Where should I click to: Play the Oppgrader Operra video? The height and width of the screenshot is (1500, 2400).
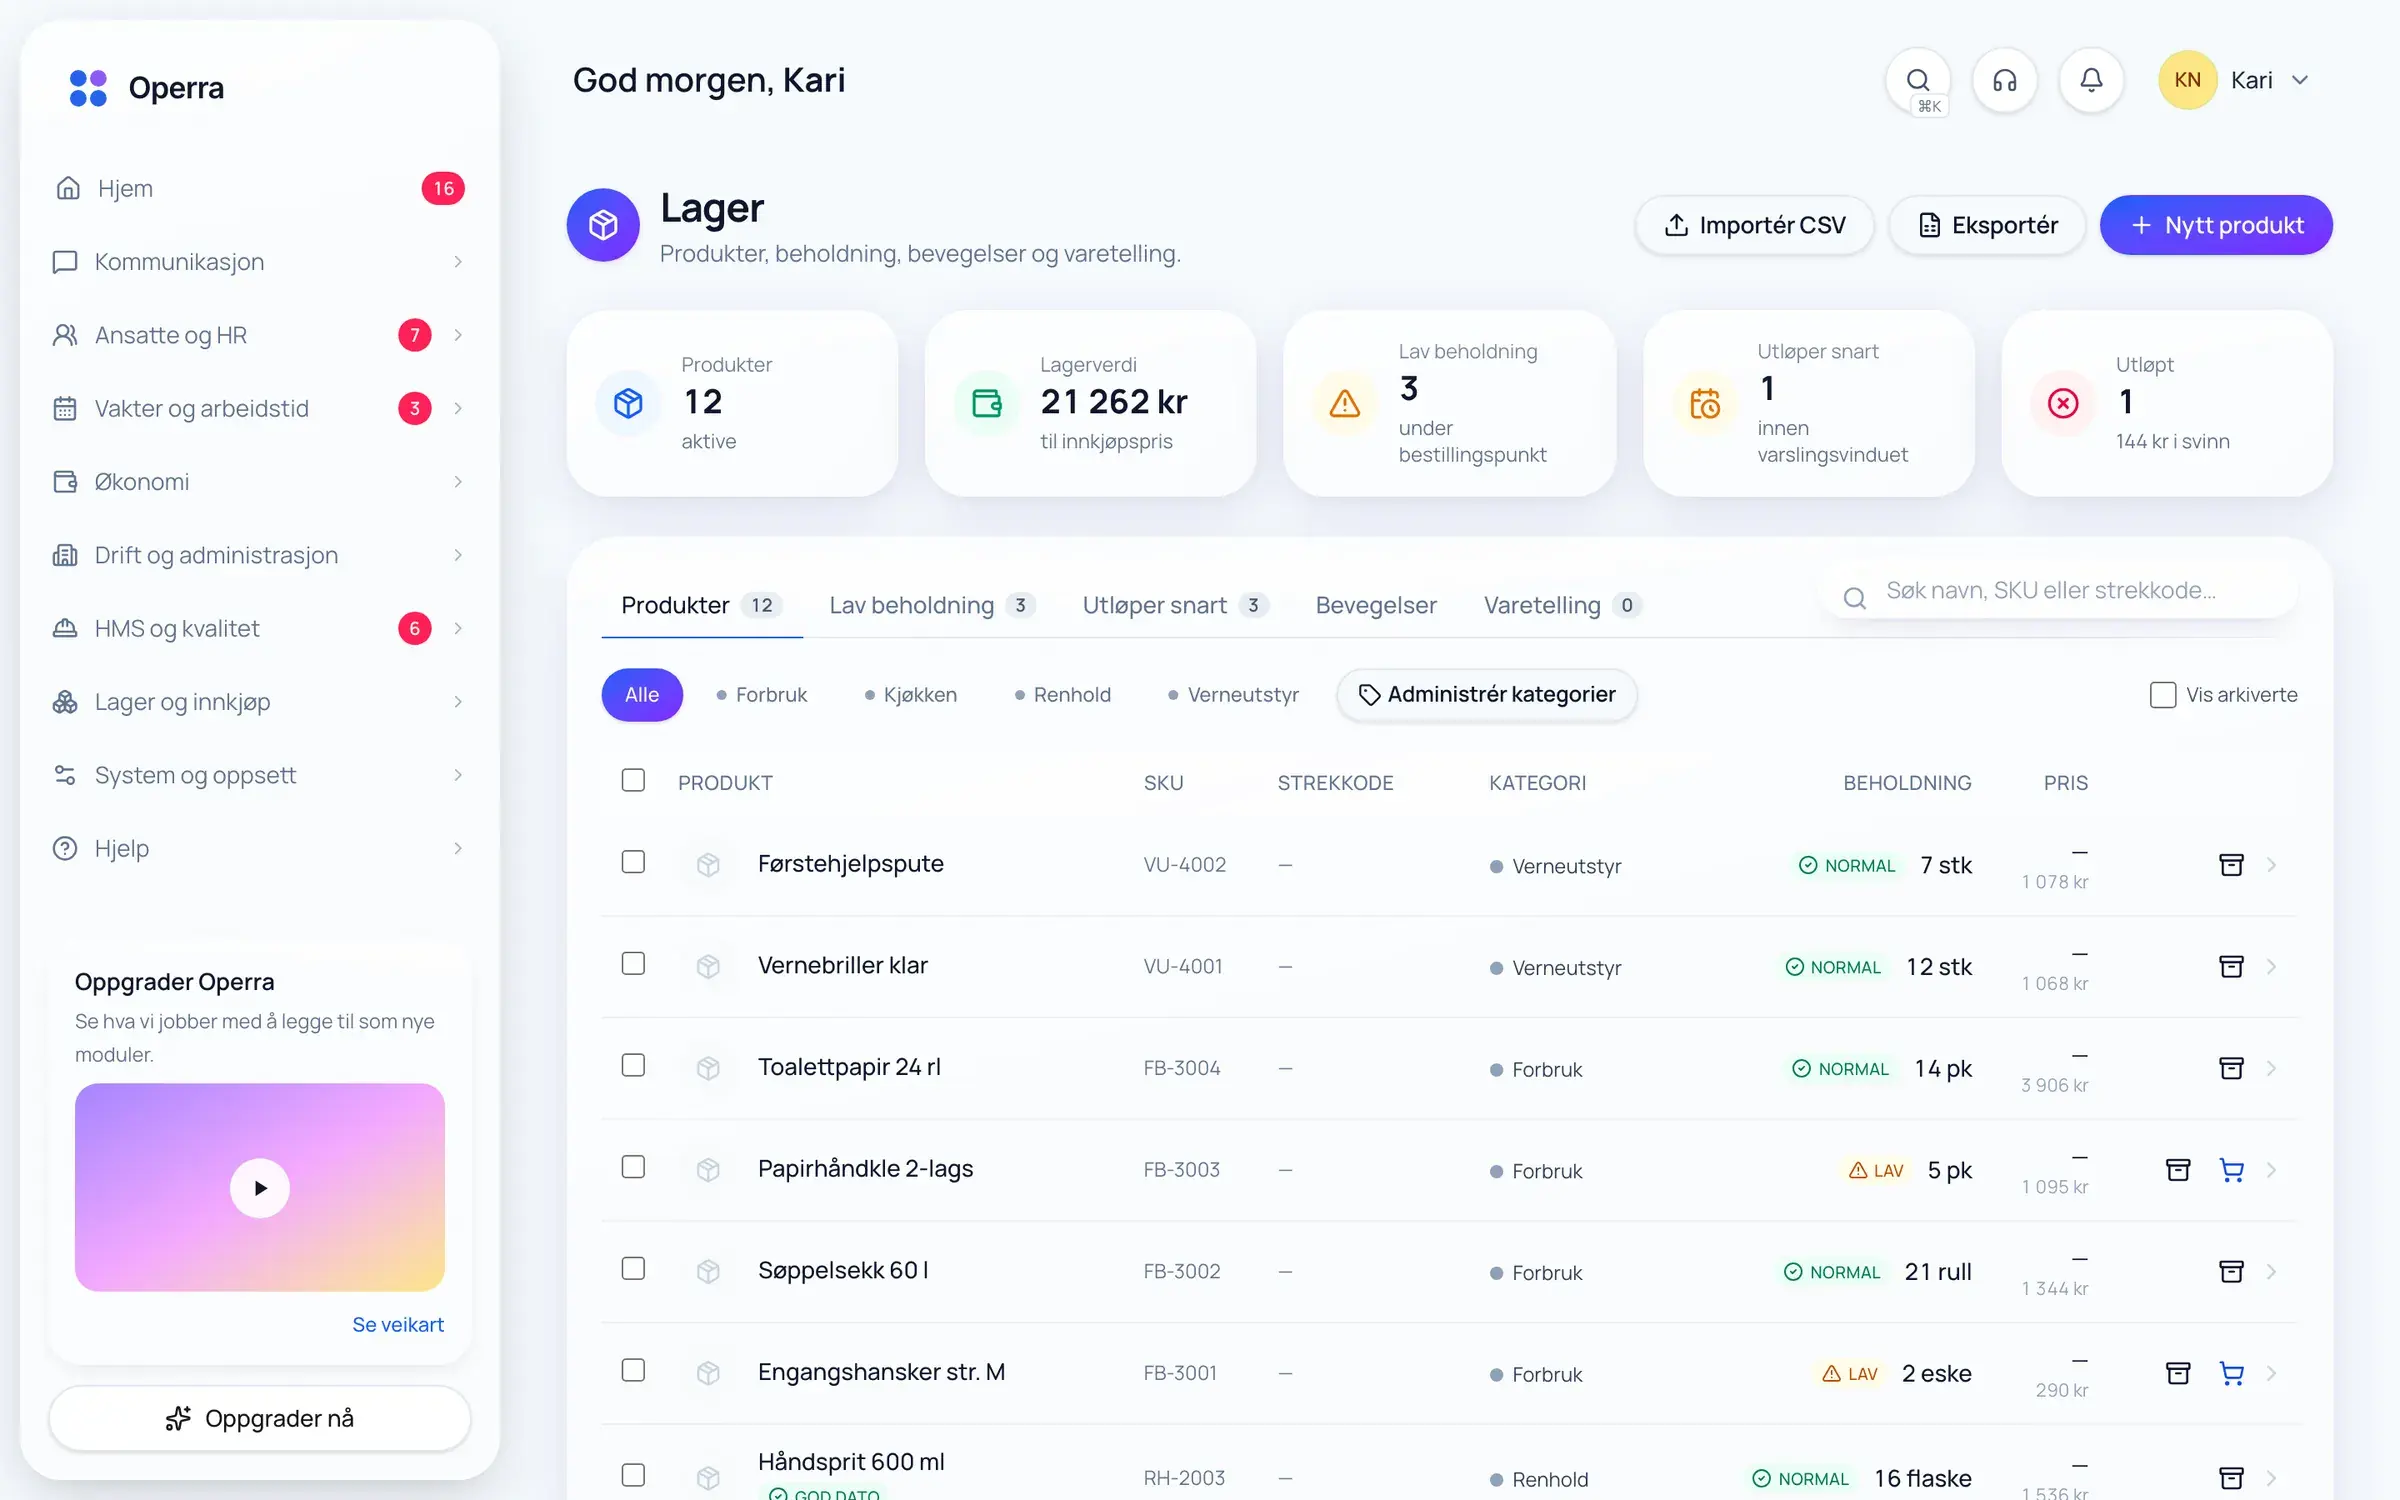point(260,1188)
